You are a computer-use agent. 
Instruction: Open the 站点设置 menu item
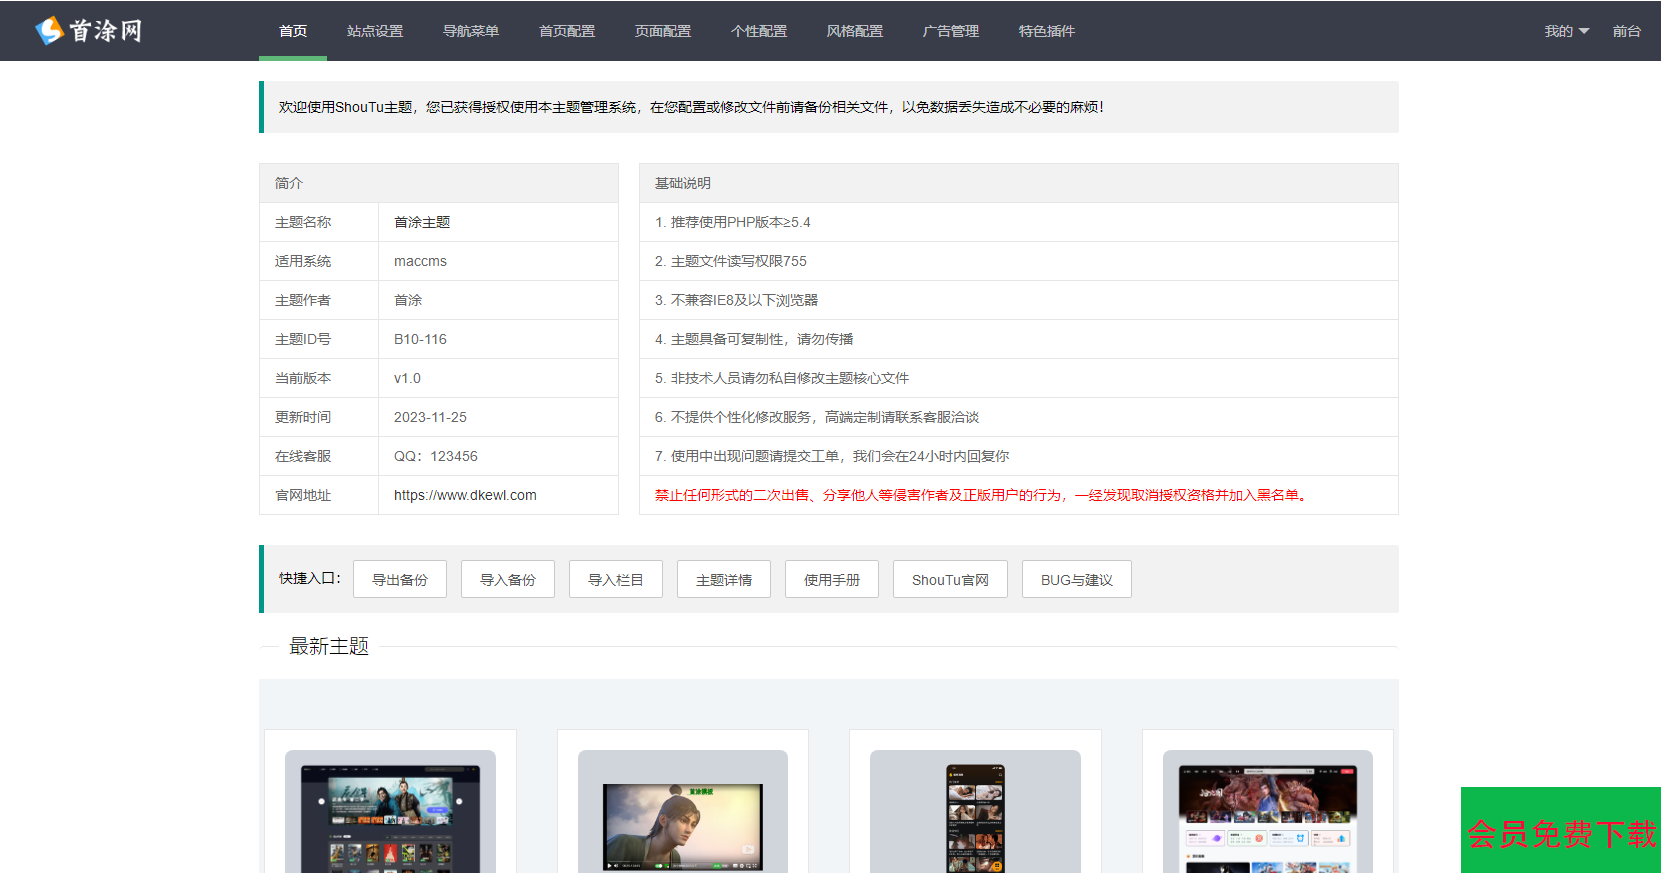375,31
